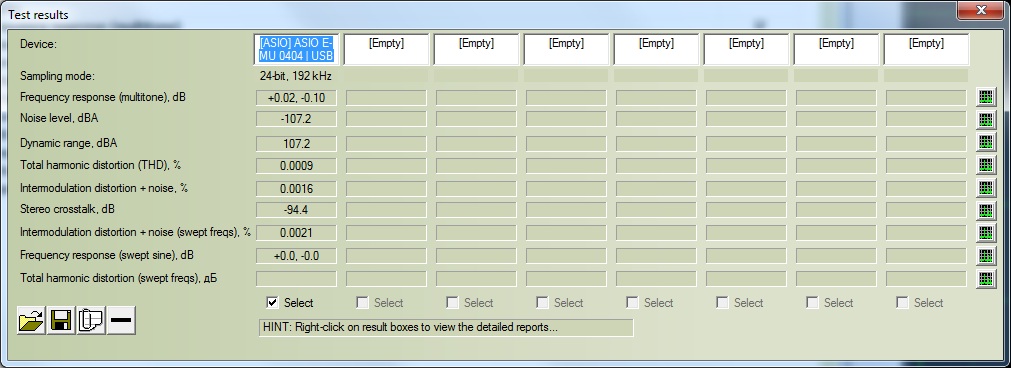Open graph for Total harmonic distortion (THD)

(986, 165)
